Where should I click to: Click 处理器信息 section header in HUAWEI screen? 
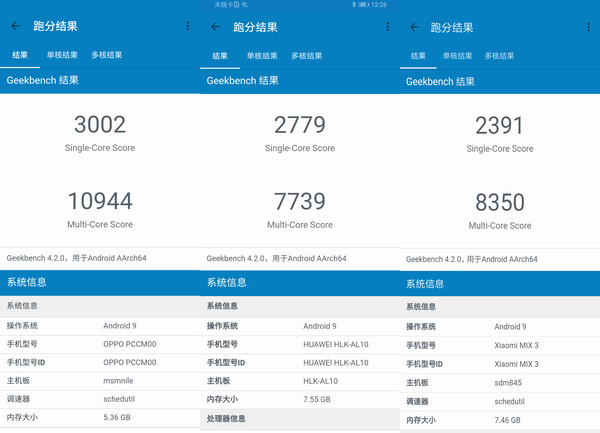(300, 419)
